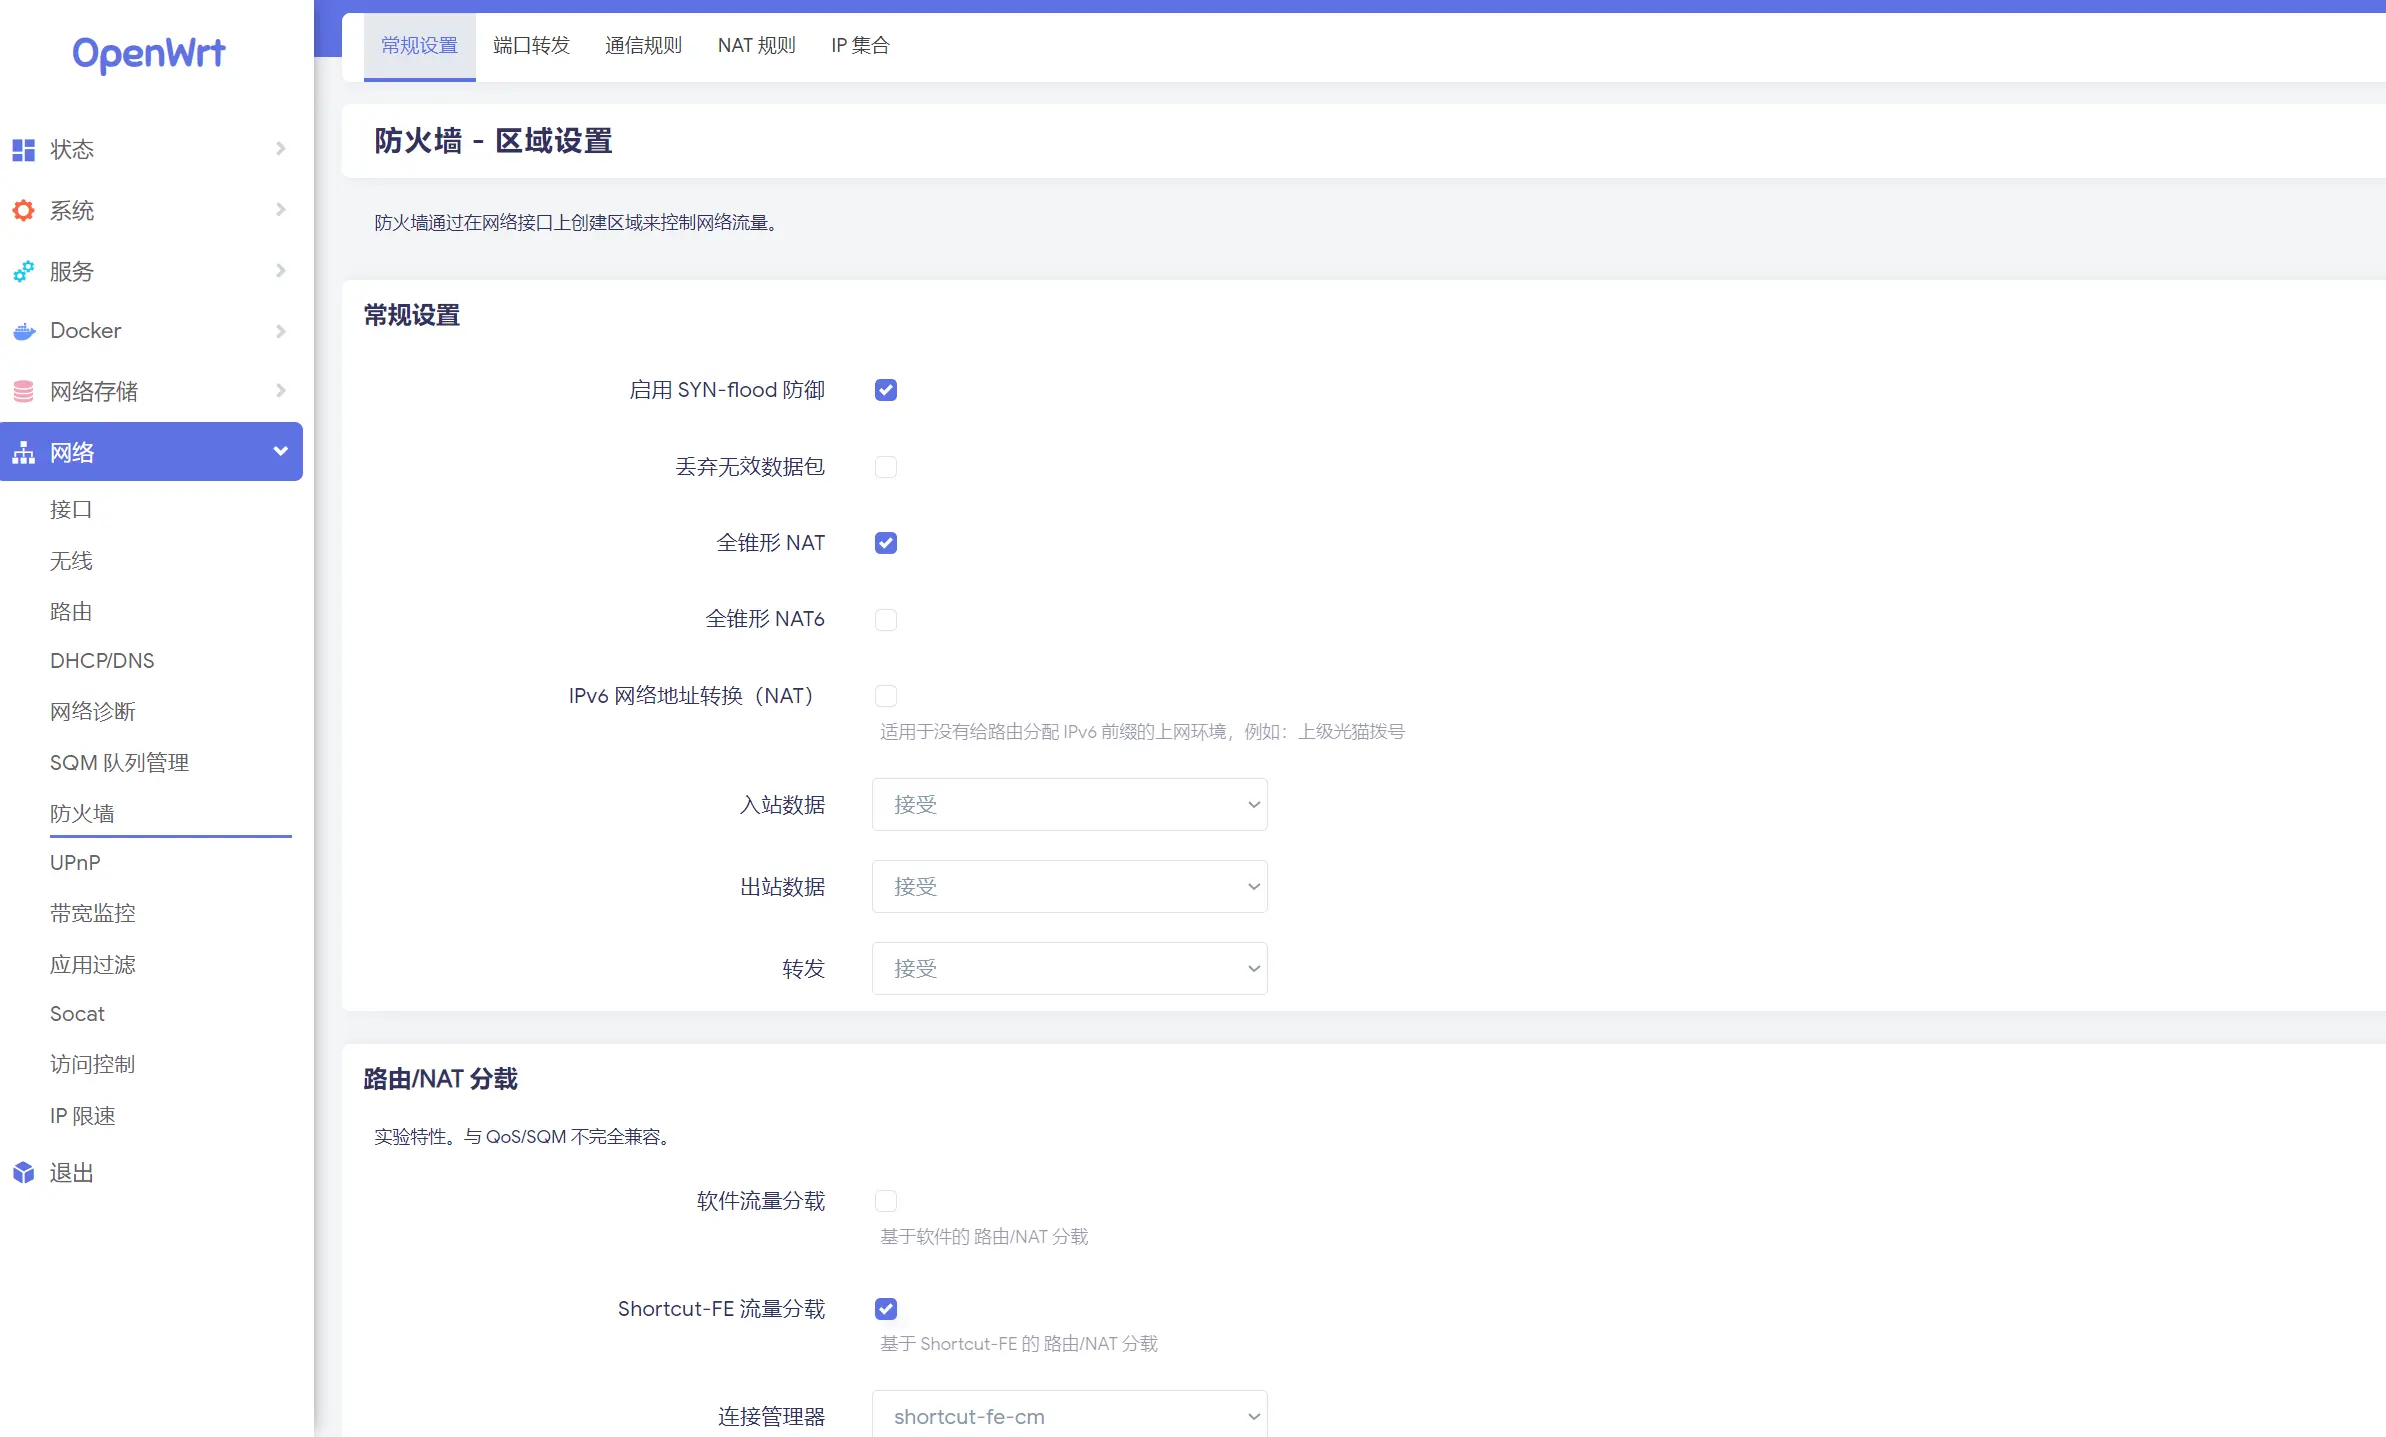Open the Docker whale icon in sidebar

(23, 331)
